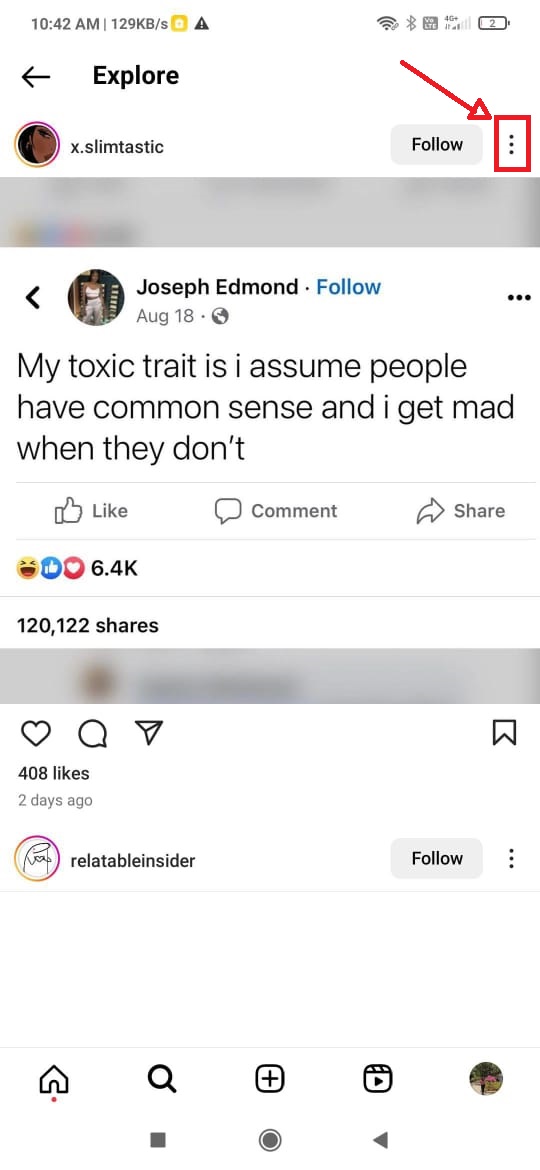Tap the back arrow beside Explore

(35, 76)
